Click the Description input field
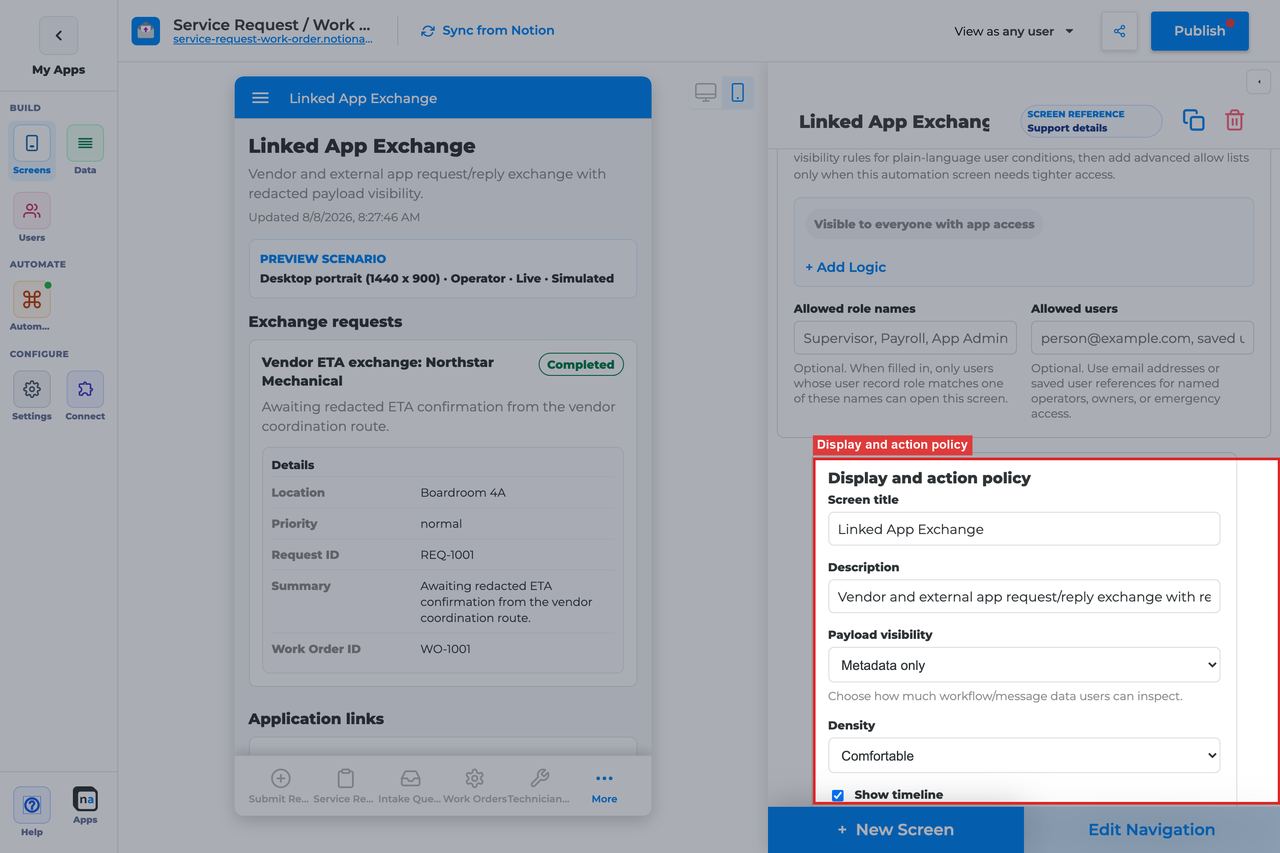This screenshot has height=853, width=1280. tap(1024, 597)
